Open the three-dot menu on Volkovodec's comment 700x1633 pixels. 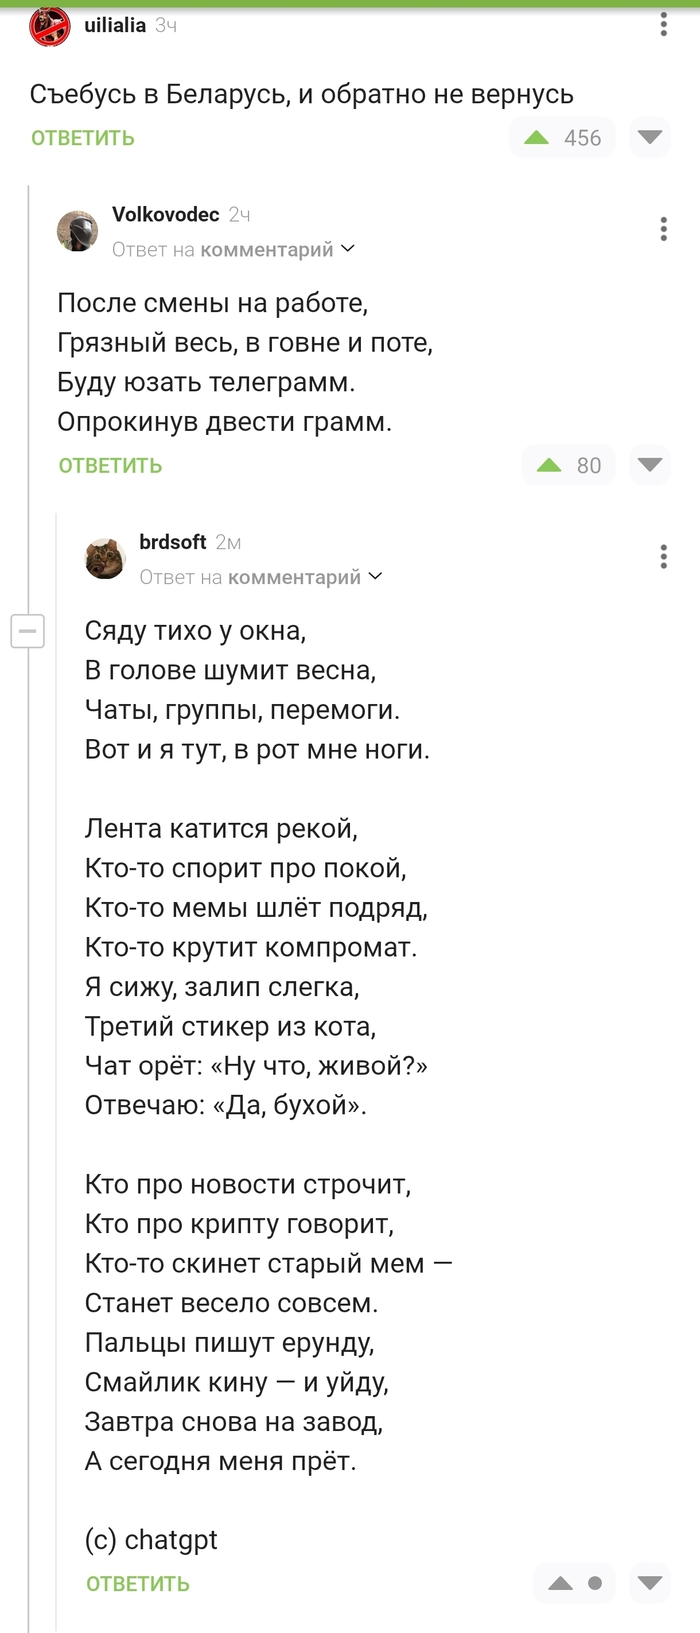pos(662,228)
